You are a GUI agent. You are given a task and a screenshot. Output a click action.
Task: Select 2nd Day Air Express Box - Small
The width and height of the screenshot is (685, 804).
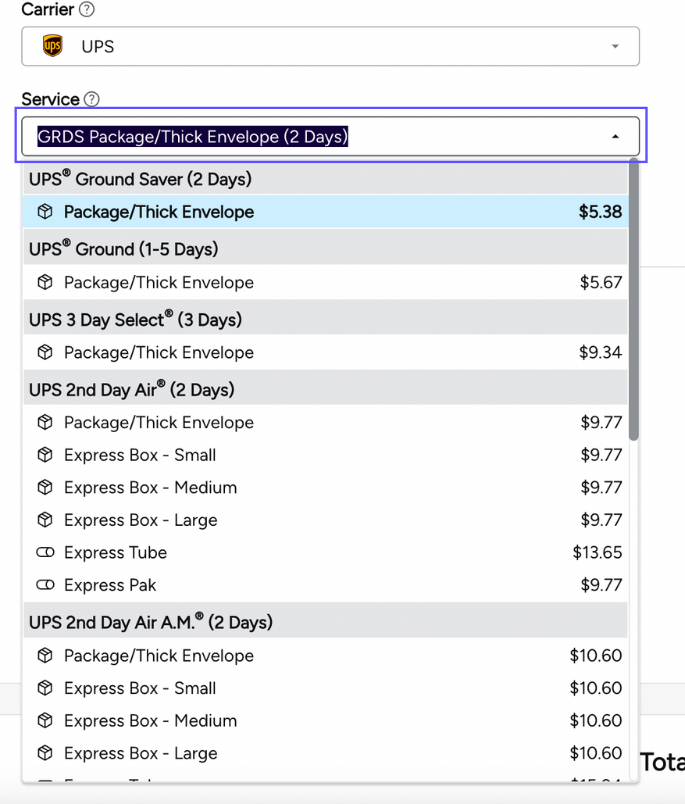[140, 455]
